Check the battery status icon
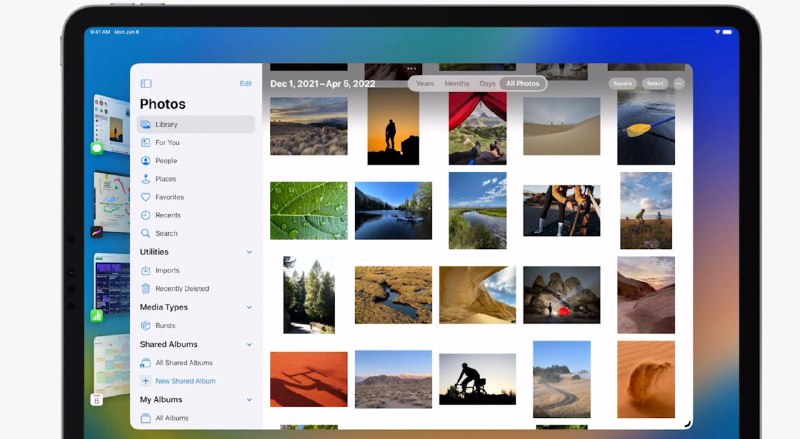The height and width of the screenshot is (439, 800). coord(728,32)
